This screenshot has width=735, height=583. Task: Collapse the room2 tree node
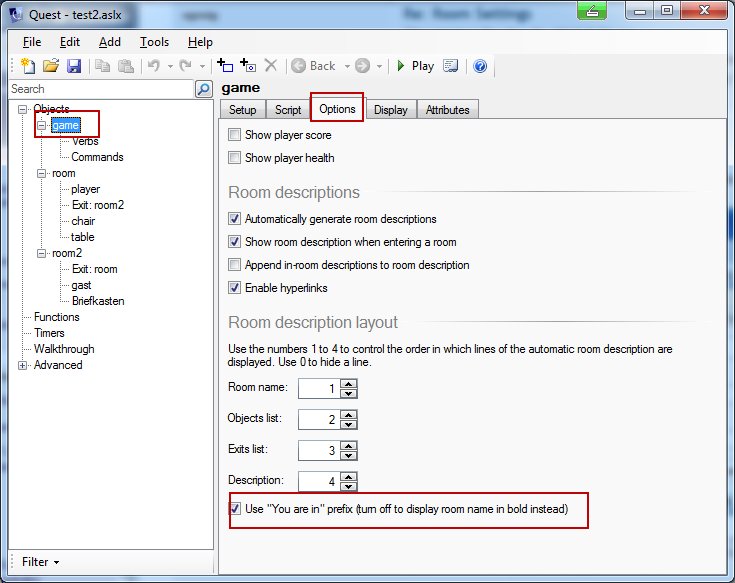point(41,253)
